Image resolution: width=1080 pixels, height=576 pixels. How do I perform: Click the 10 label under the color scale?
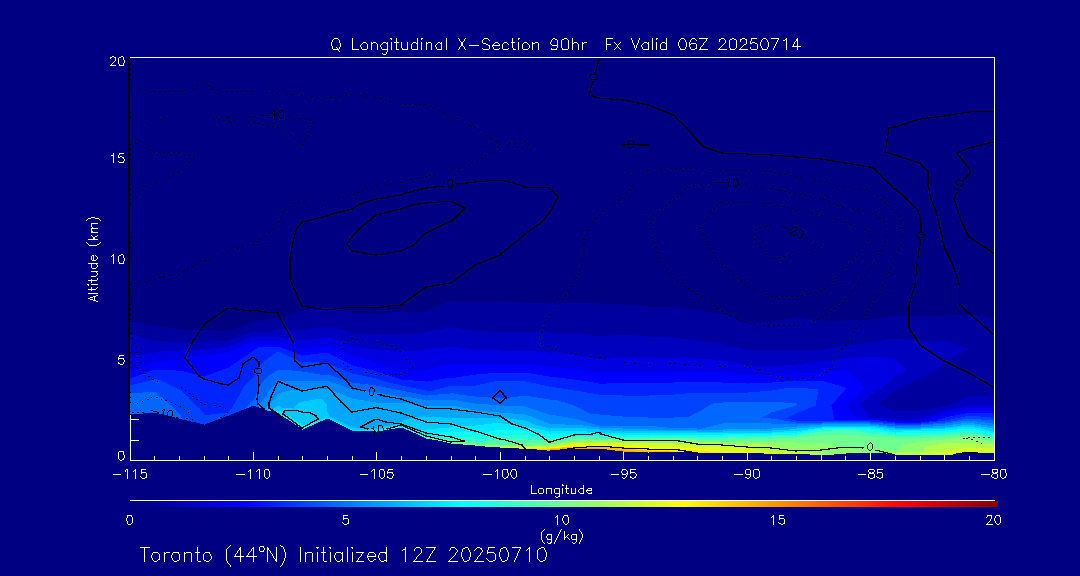561,520
